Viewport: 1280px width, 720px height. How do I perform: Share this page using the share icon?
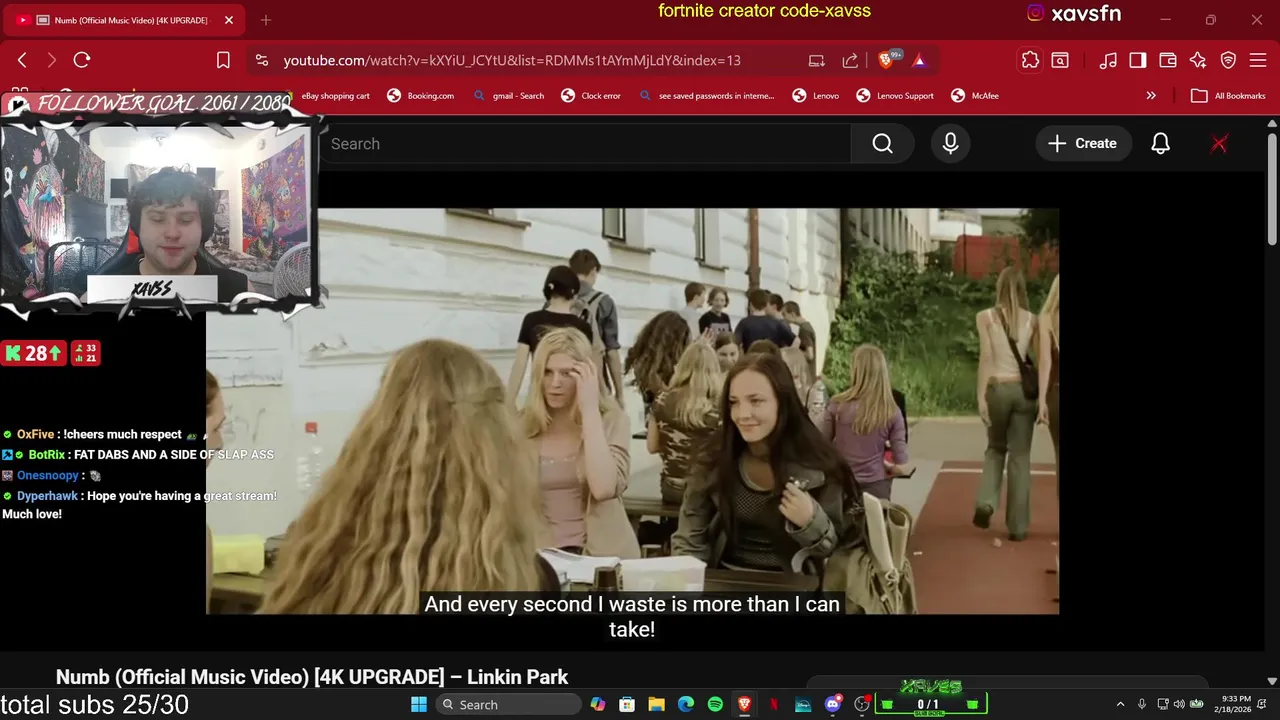point(850,60)
